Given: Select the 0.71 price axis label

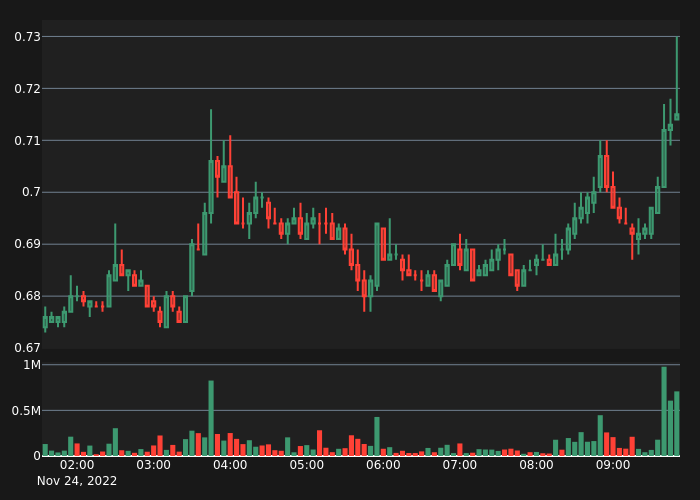Looking at the screenshot, I should point(27,141).
